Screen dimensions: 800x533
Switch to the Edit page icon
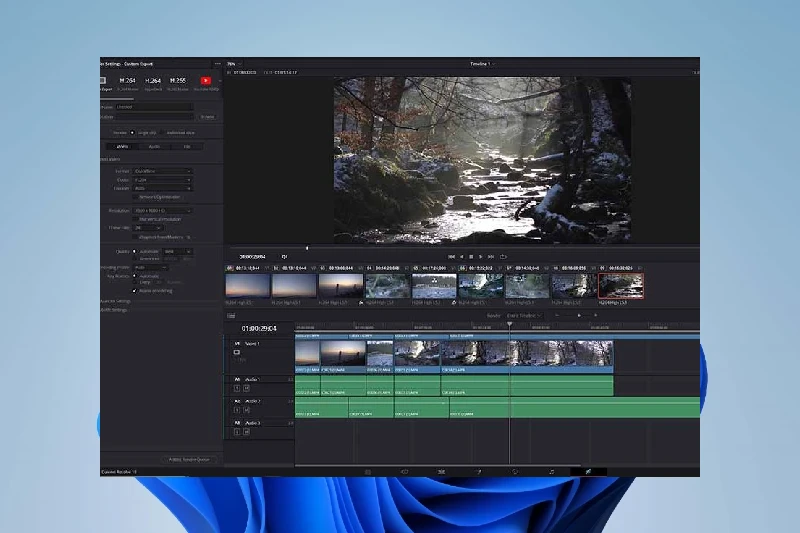441,472
